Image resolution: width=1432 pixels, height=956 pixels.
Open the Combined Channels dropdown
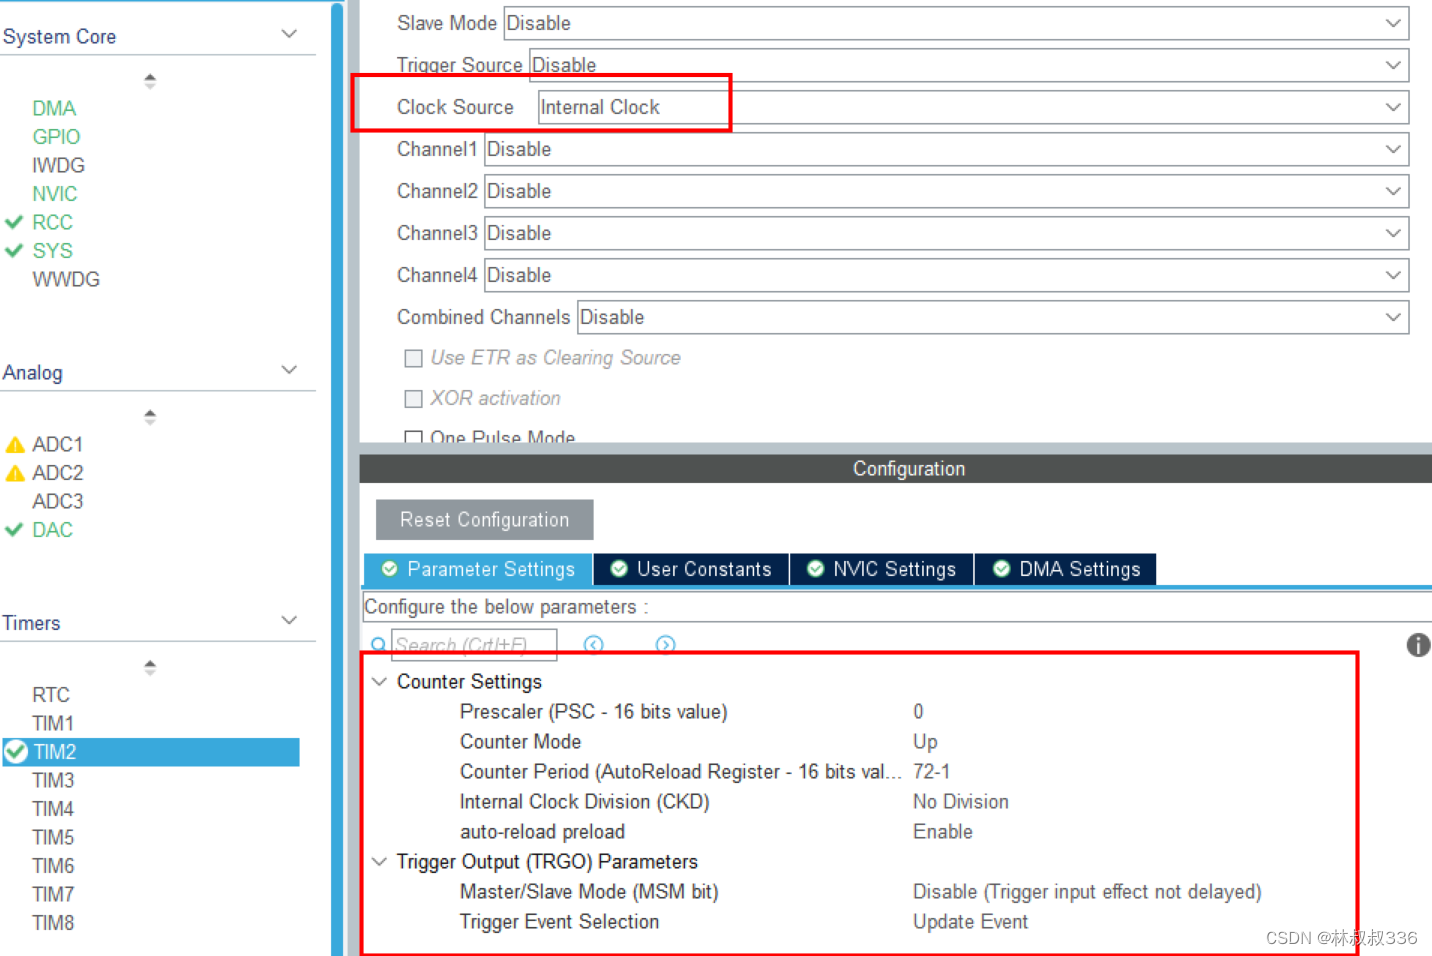coord(993,317)
